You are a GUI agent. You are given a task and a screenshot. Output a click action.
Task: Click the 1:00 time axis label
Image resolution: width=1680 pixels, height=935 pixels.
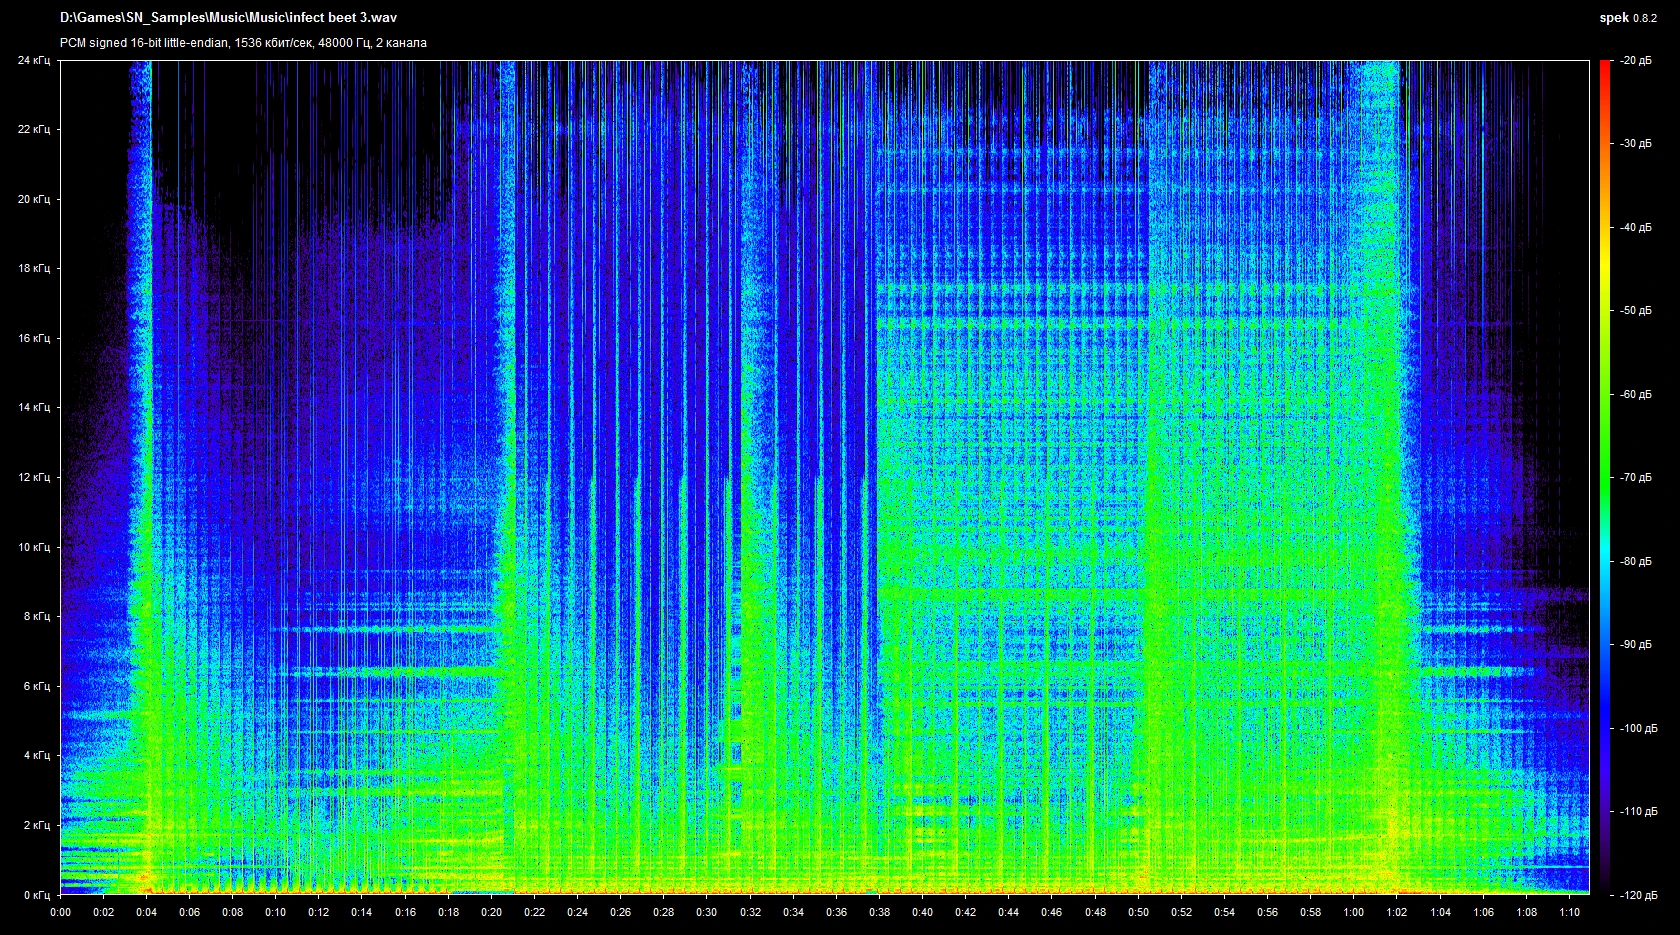click(1354, 912)
